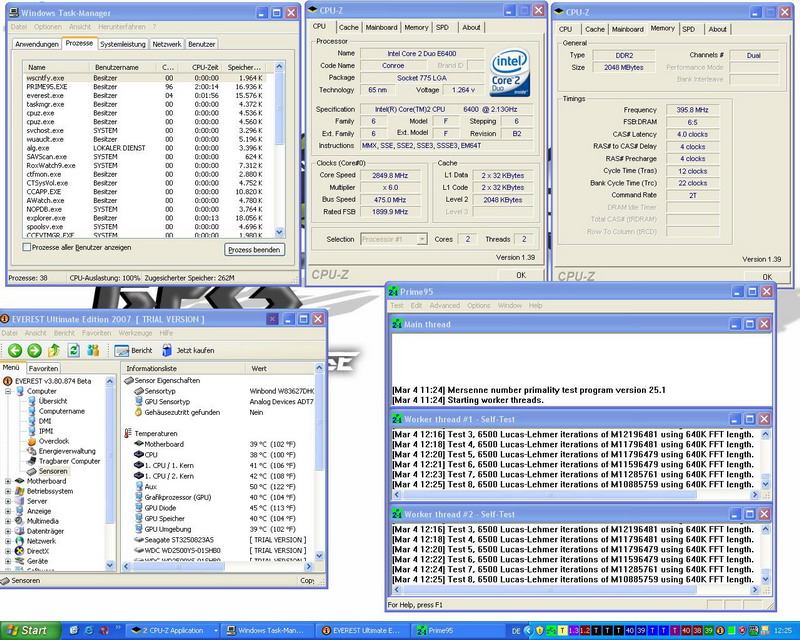Viewport: 800px width, 640px height.
Task: Select Overclock in the EVEREST tree
Action: click(x=54, y=441)
